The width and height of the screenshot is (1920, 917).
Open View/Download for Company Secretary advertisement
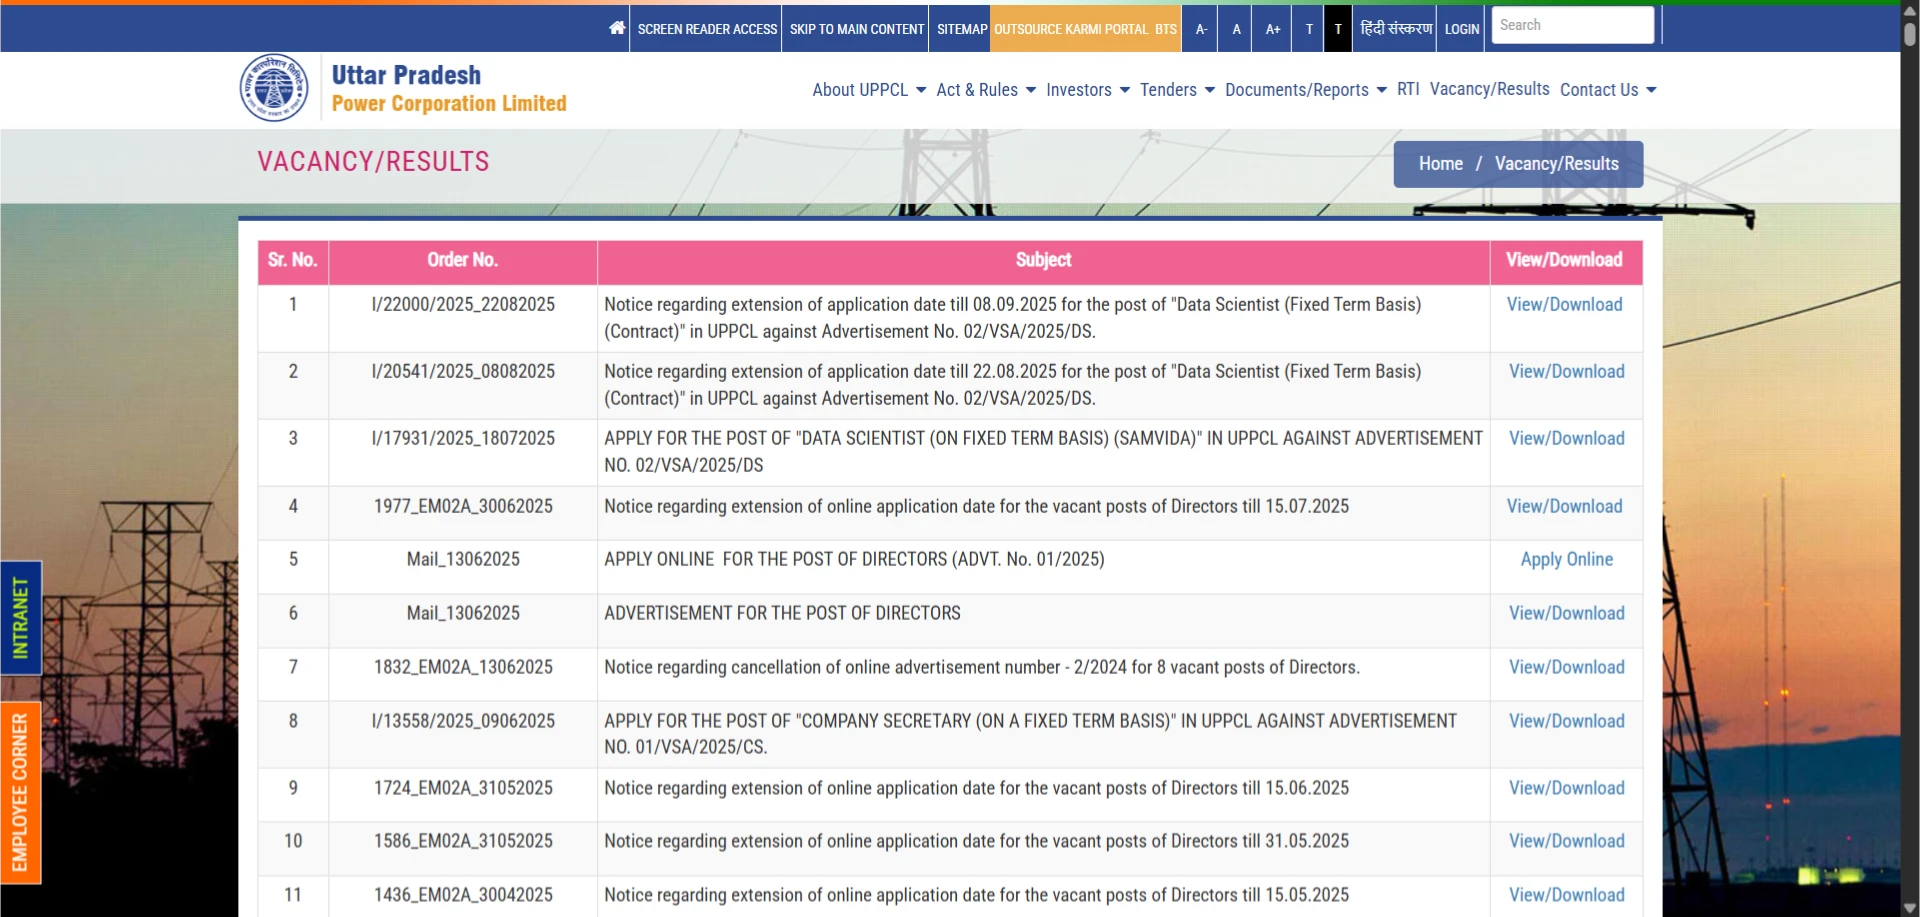point(1566,721)
